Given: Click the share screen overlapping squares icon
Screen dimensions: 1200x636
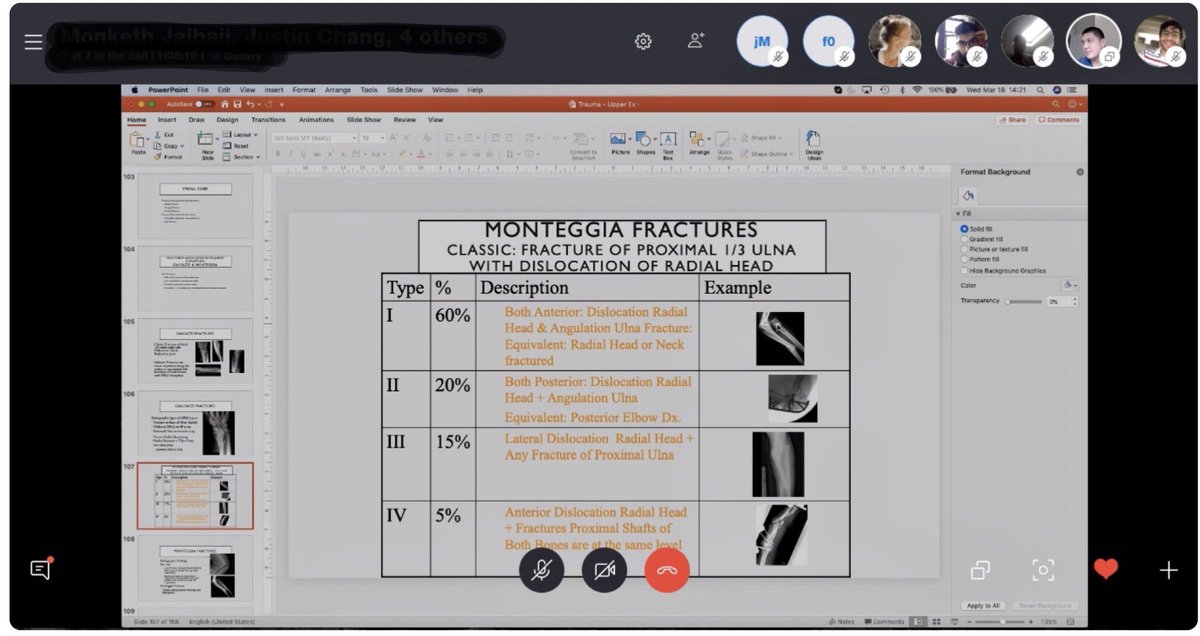Looking at the screenshot, I should pos(980,570).
